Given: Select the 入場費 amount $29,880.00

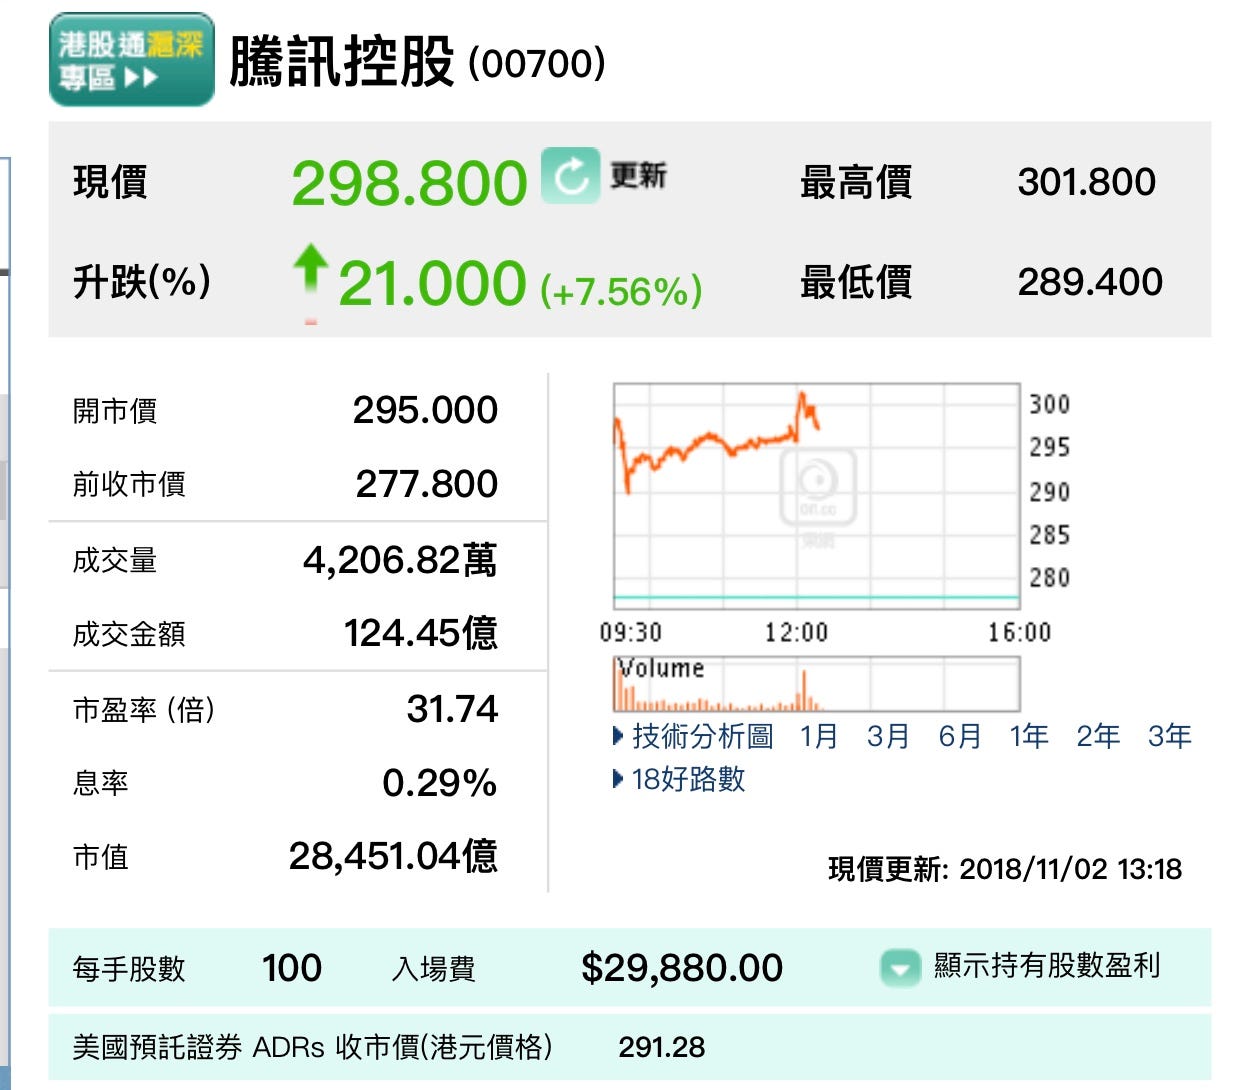Looking at the screenshot, I should (682, 968).
